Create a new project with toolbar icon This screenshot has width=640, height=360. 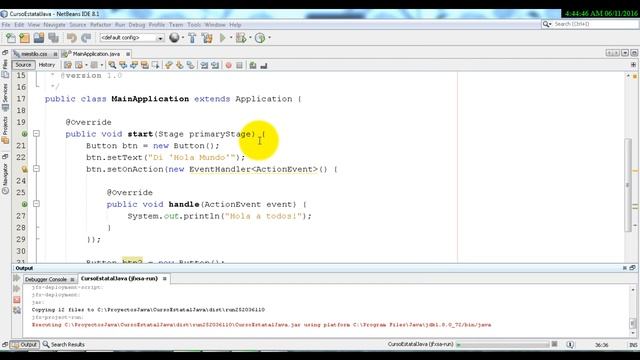click(24, 38)
